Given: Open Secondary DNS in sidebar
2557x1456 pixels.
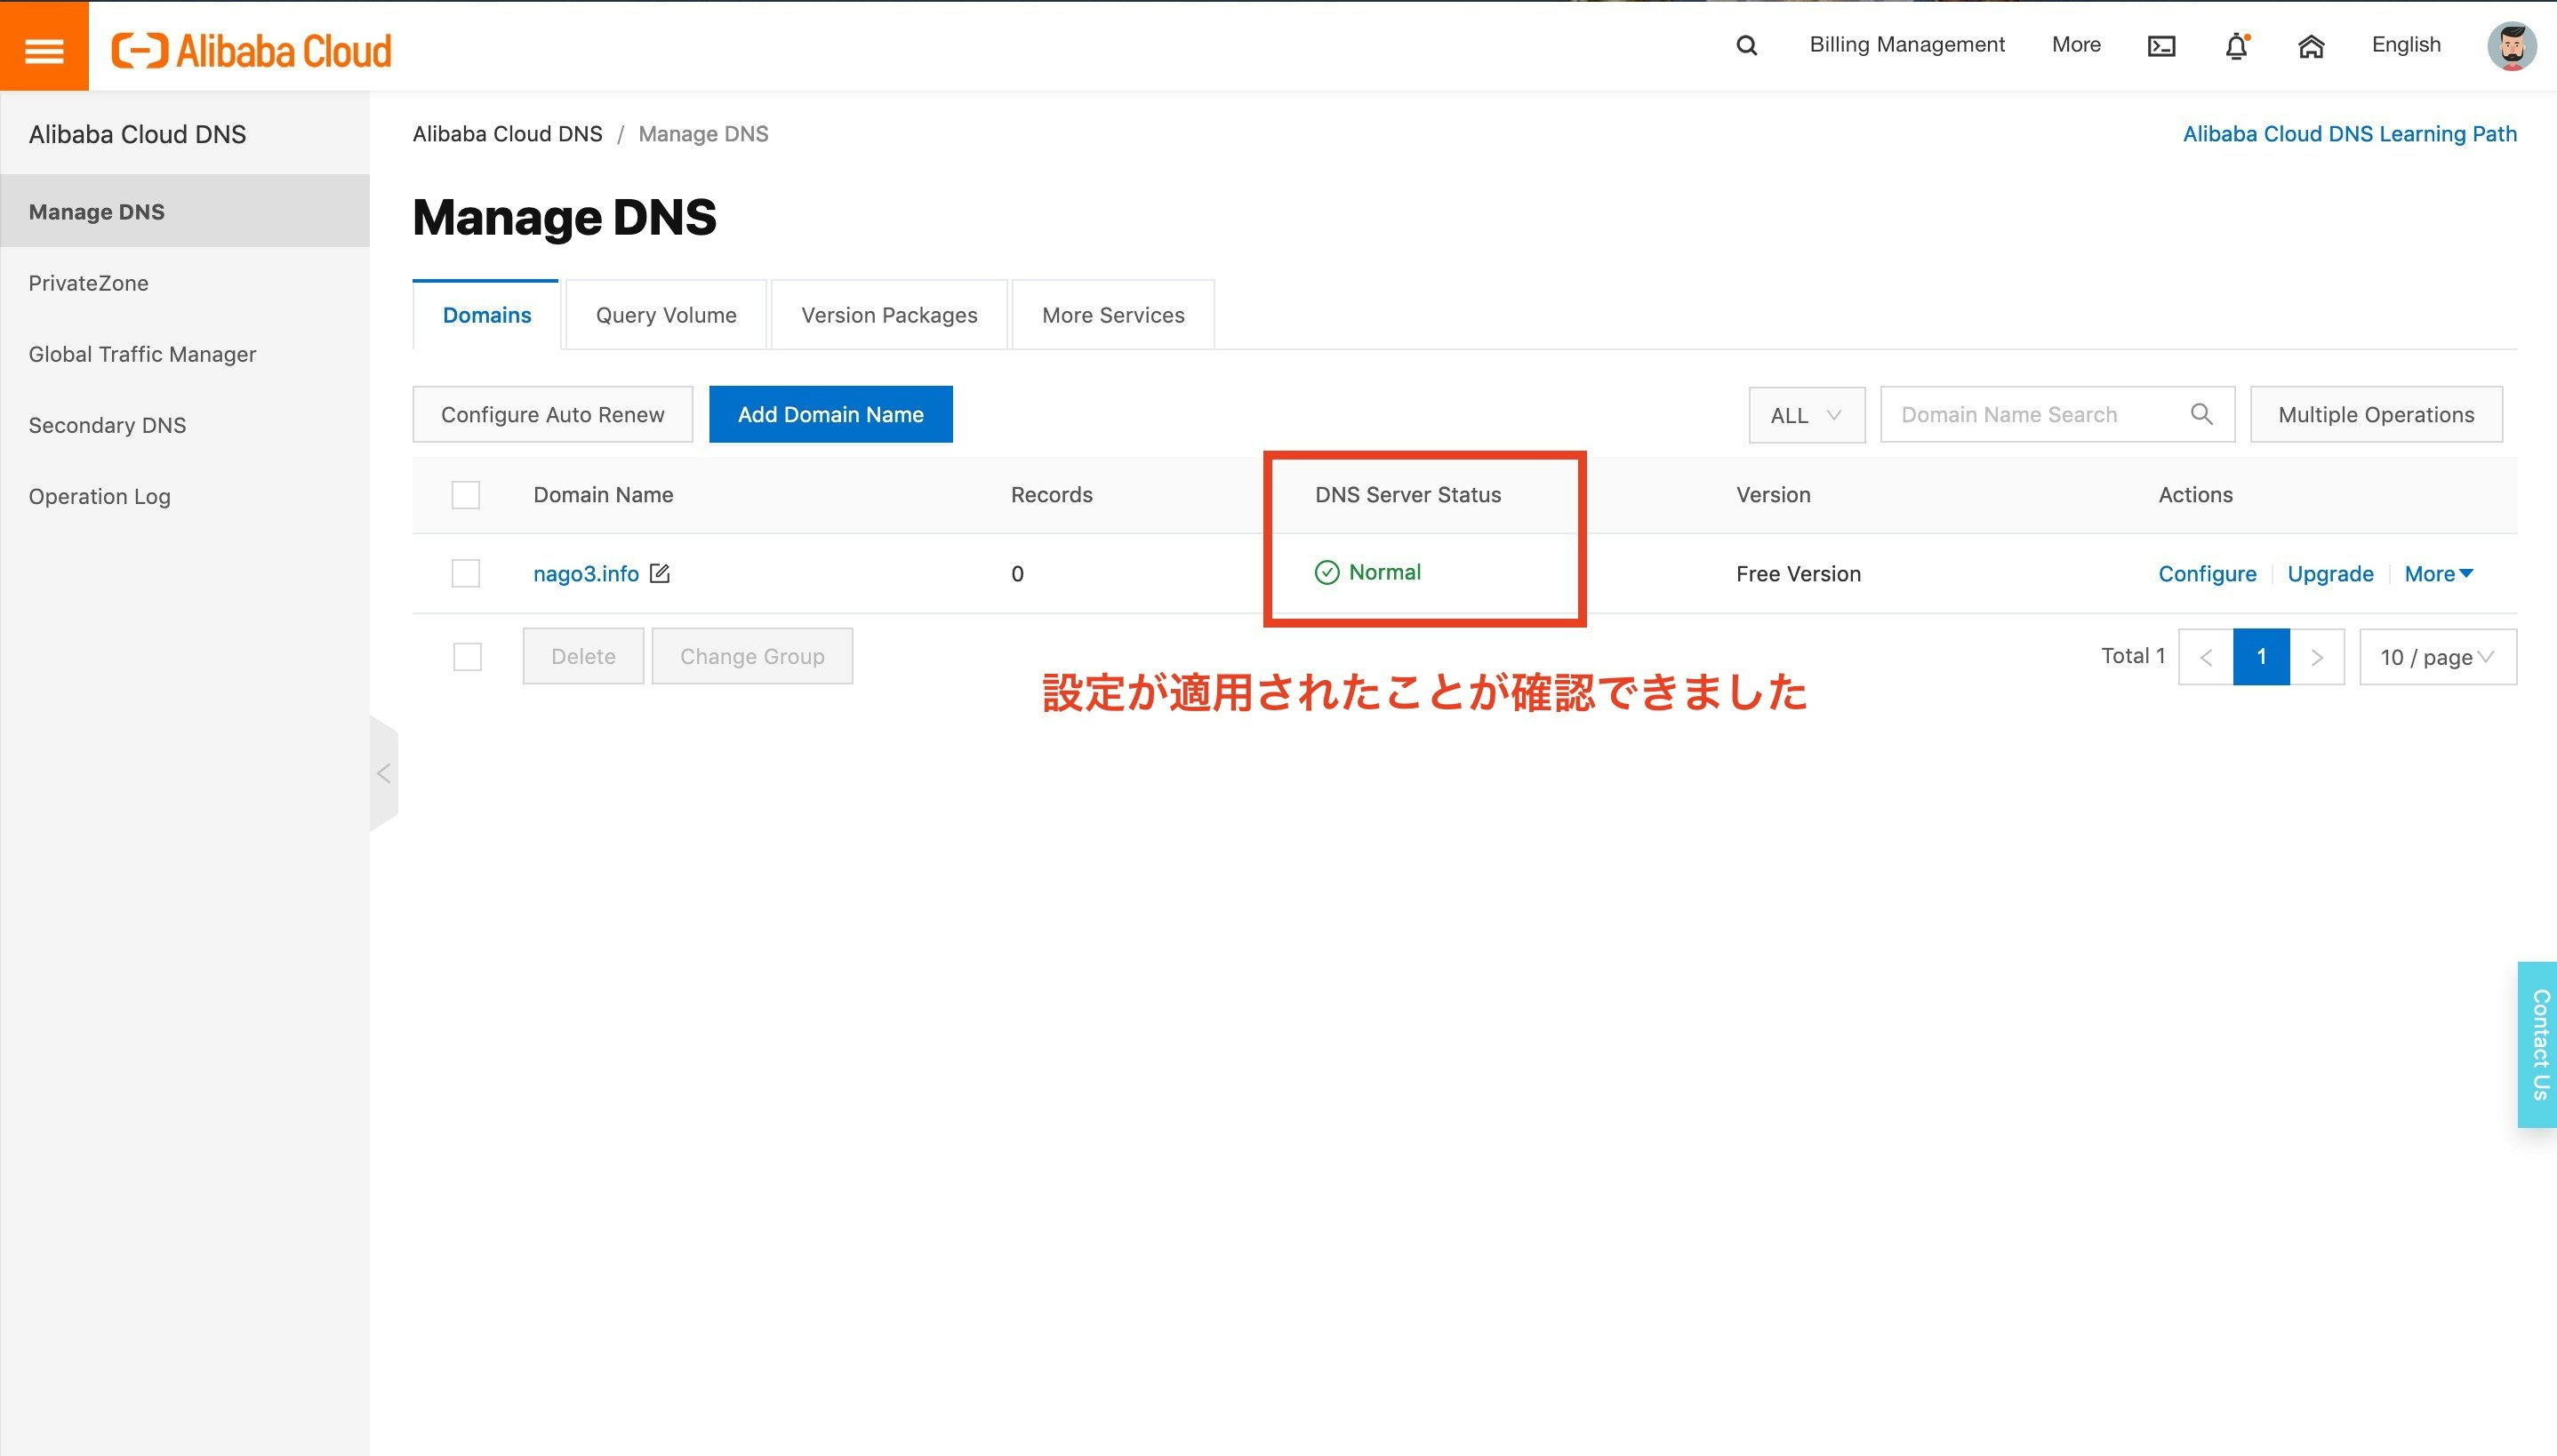Looking at the screenshot, I should [x=185, y=425].
